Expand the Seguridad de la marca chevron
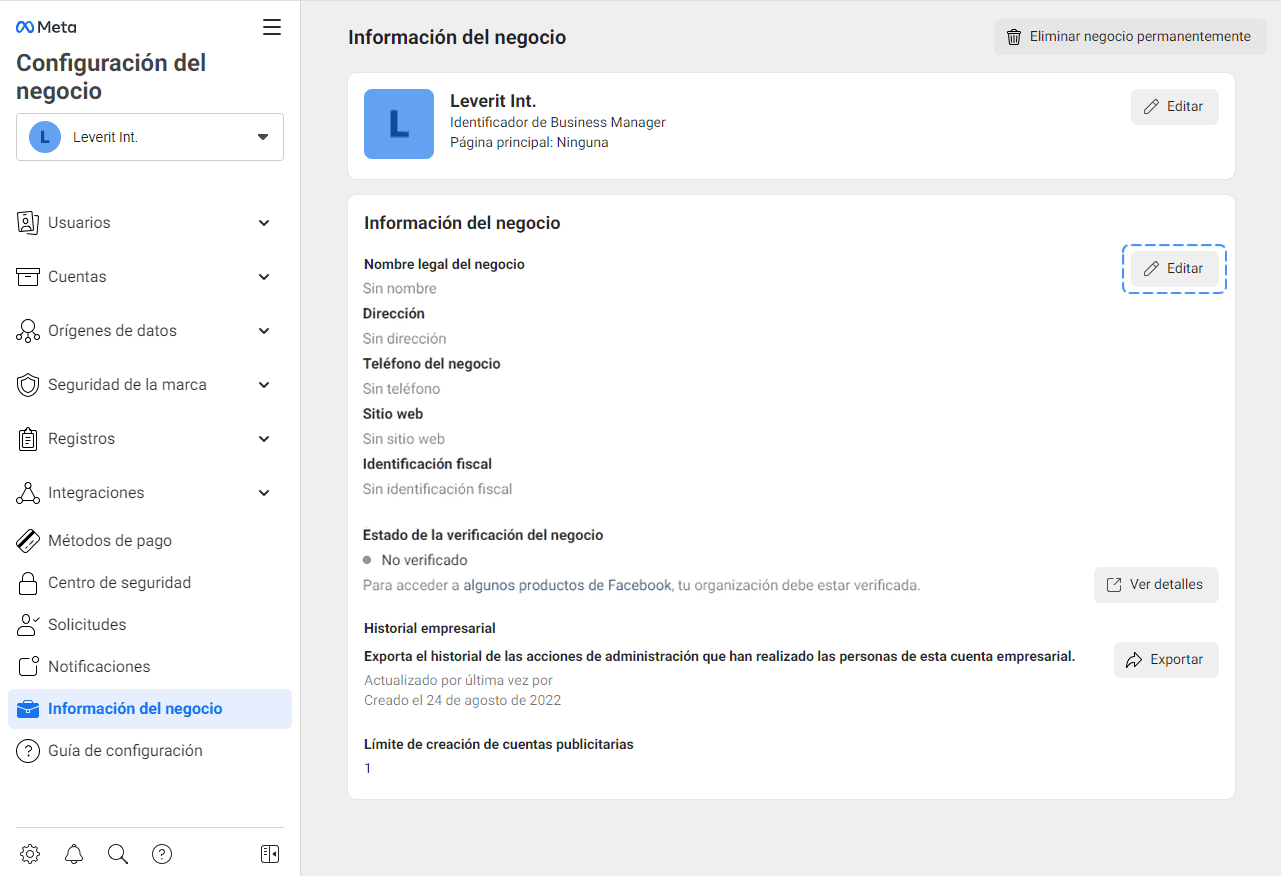1281x876 pixels. pyautogui.click(x=264, y=385)
